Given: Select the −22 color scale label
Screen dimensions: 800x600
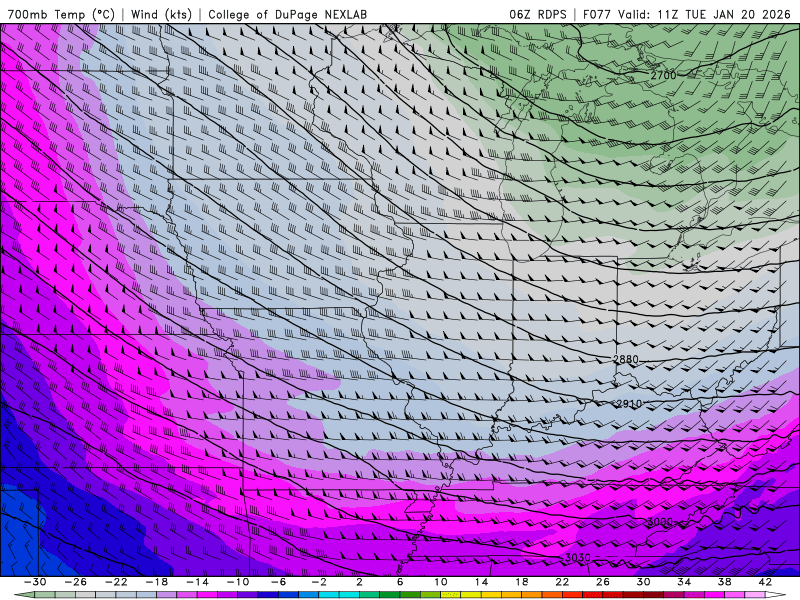Looking at the screenshot, I should click(116, 582).
